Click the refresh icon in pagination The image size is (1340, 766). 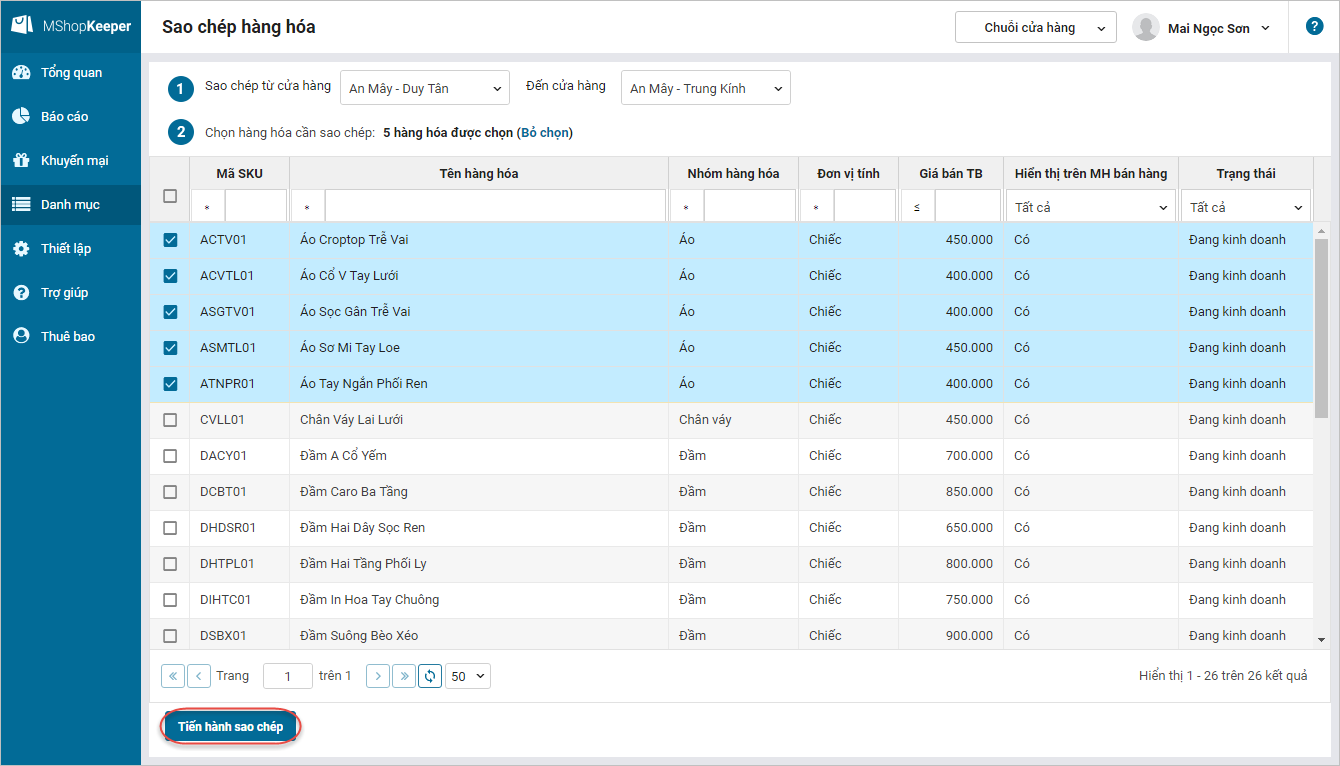430,676
